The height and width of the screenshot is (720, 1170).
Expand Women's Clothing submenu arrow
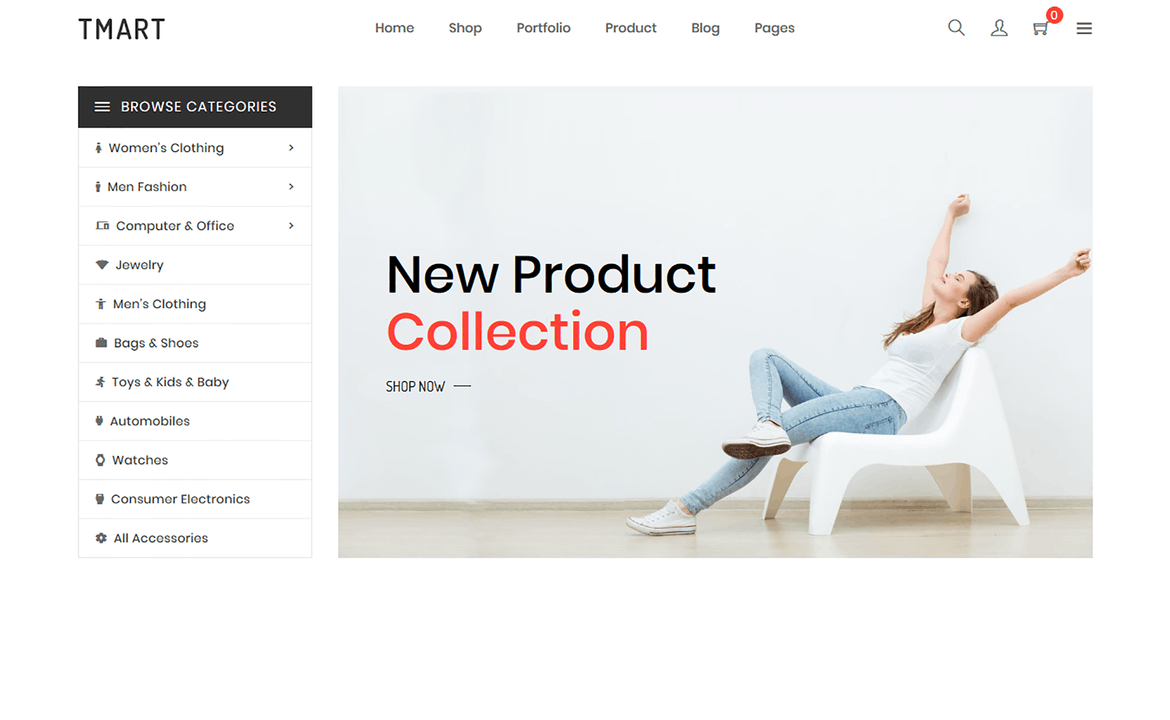291,148
